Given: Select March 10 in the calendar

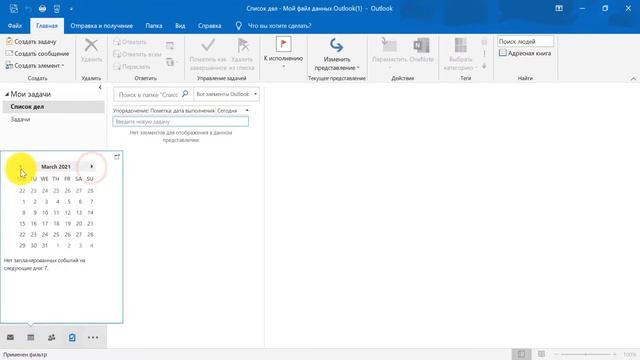Looking at the screenshot, I should tap(45, 213).
